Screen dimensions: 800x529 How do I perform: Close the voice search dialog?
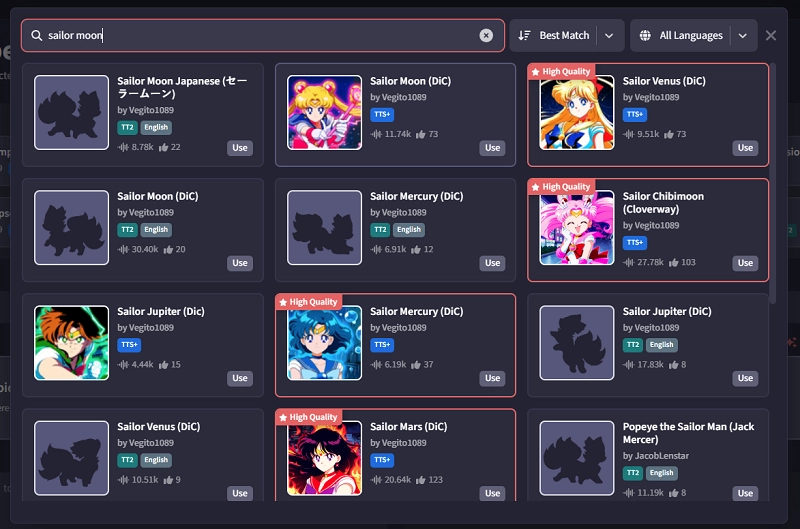pos(770,35)
